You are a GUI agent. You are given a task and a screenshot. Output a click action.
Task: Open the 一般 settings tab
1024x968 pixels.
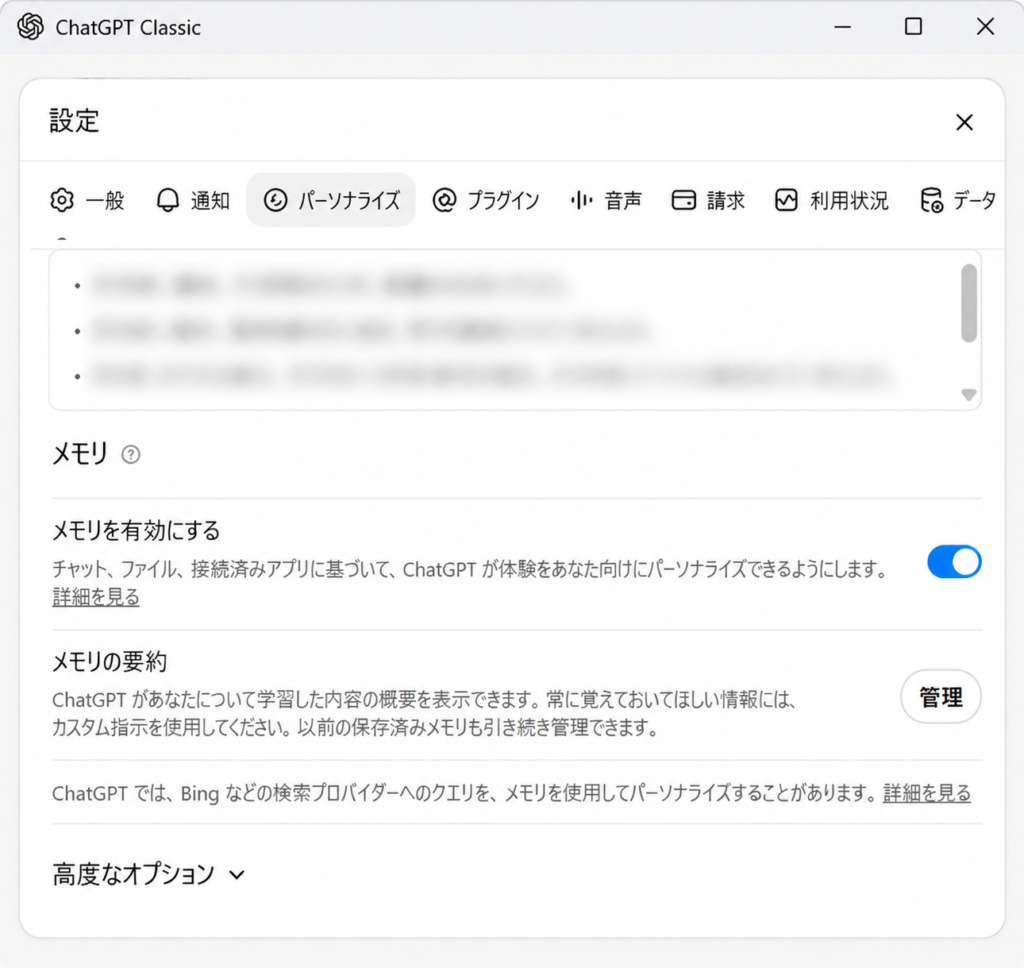pyautogui.click(x=87, y=200)
